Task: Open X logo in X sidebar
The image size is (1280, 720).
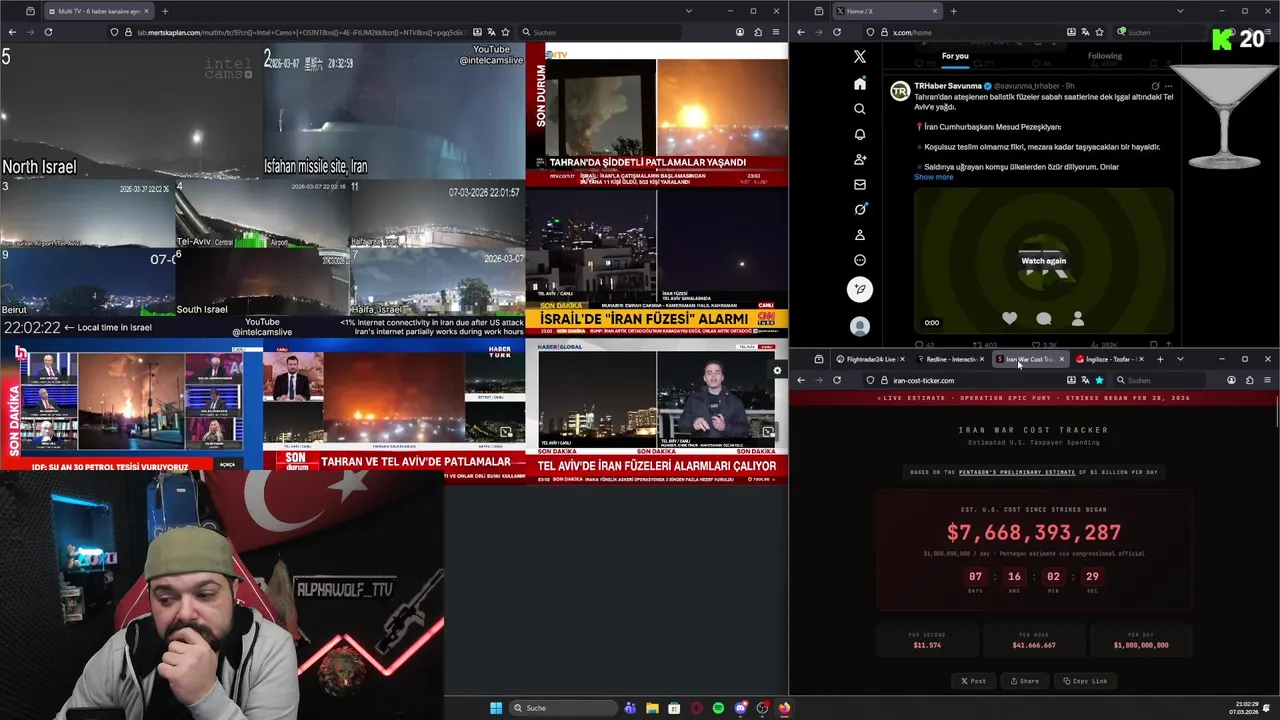Action: [860, 57]
